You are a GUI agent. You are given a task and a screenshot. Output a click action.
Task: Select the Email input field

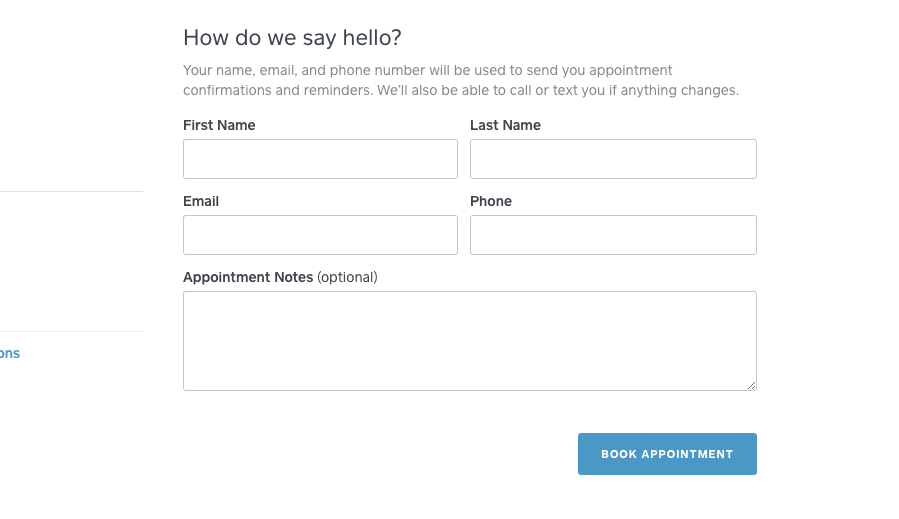pyautogui.click(x=320, y=235)
